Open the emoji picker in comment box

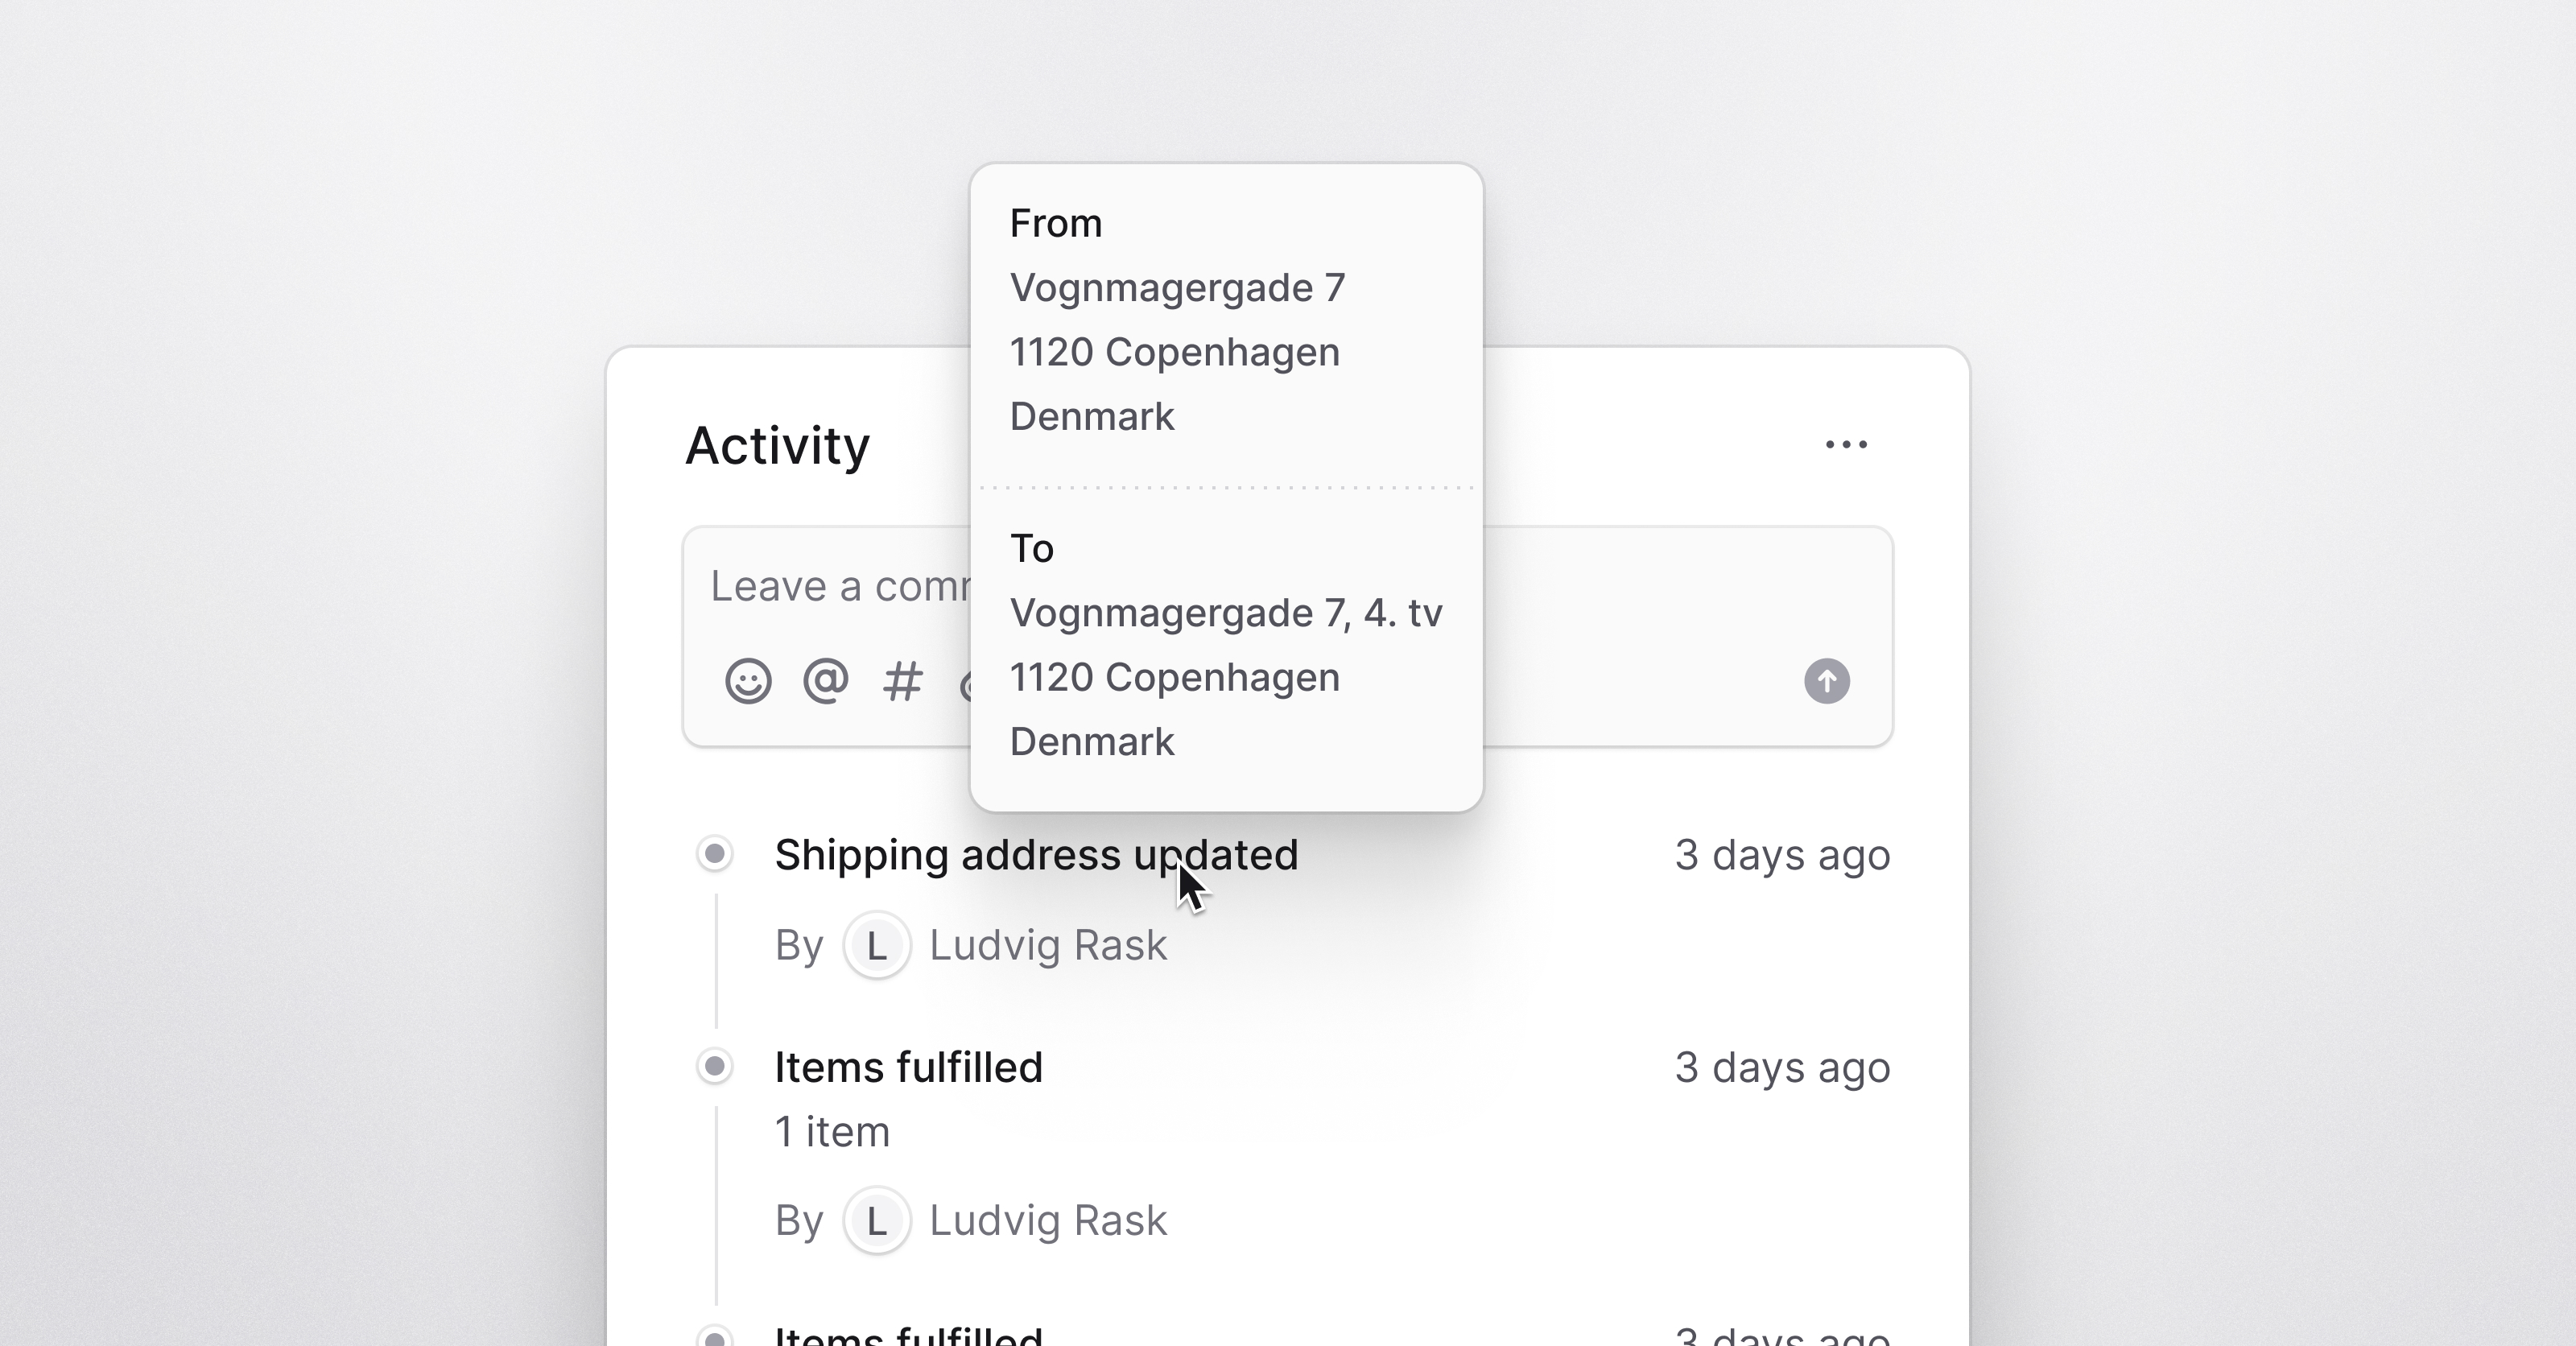[748, 681]
